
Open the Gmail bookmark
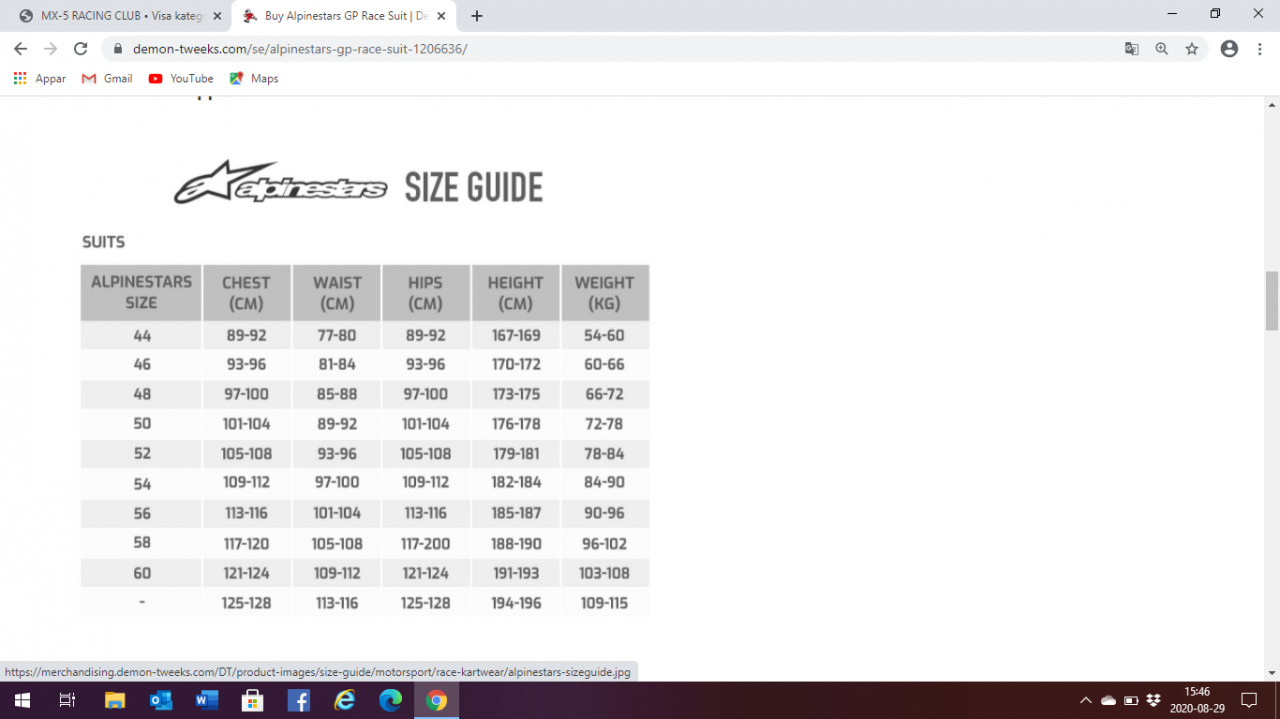pyautogui.click(x=107, y=78)
